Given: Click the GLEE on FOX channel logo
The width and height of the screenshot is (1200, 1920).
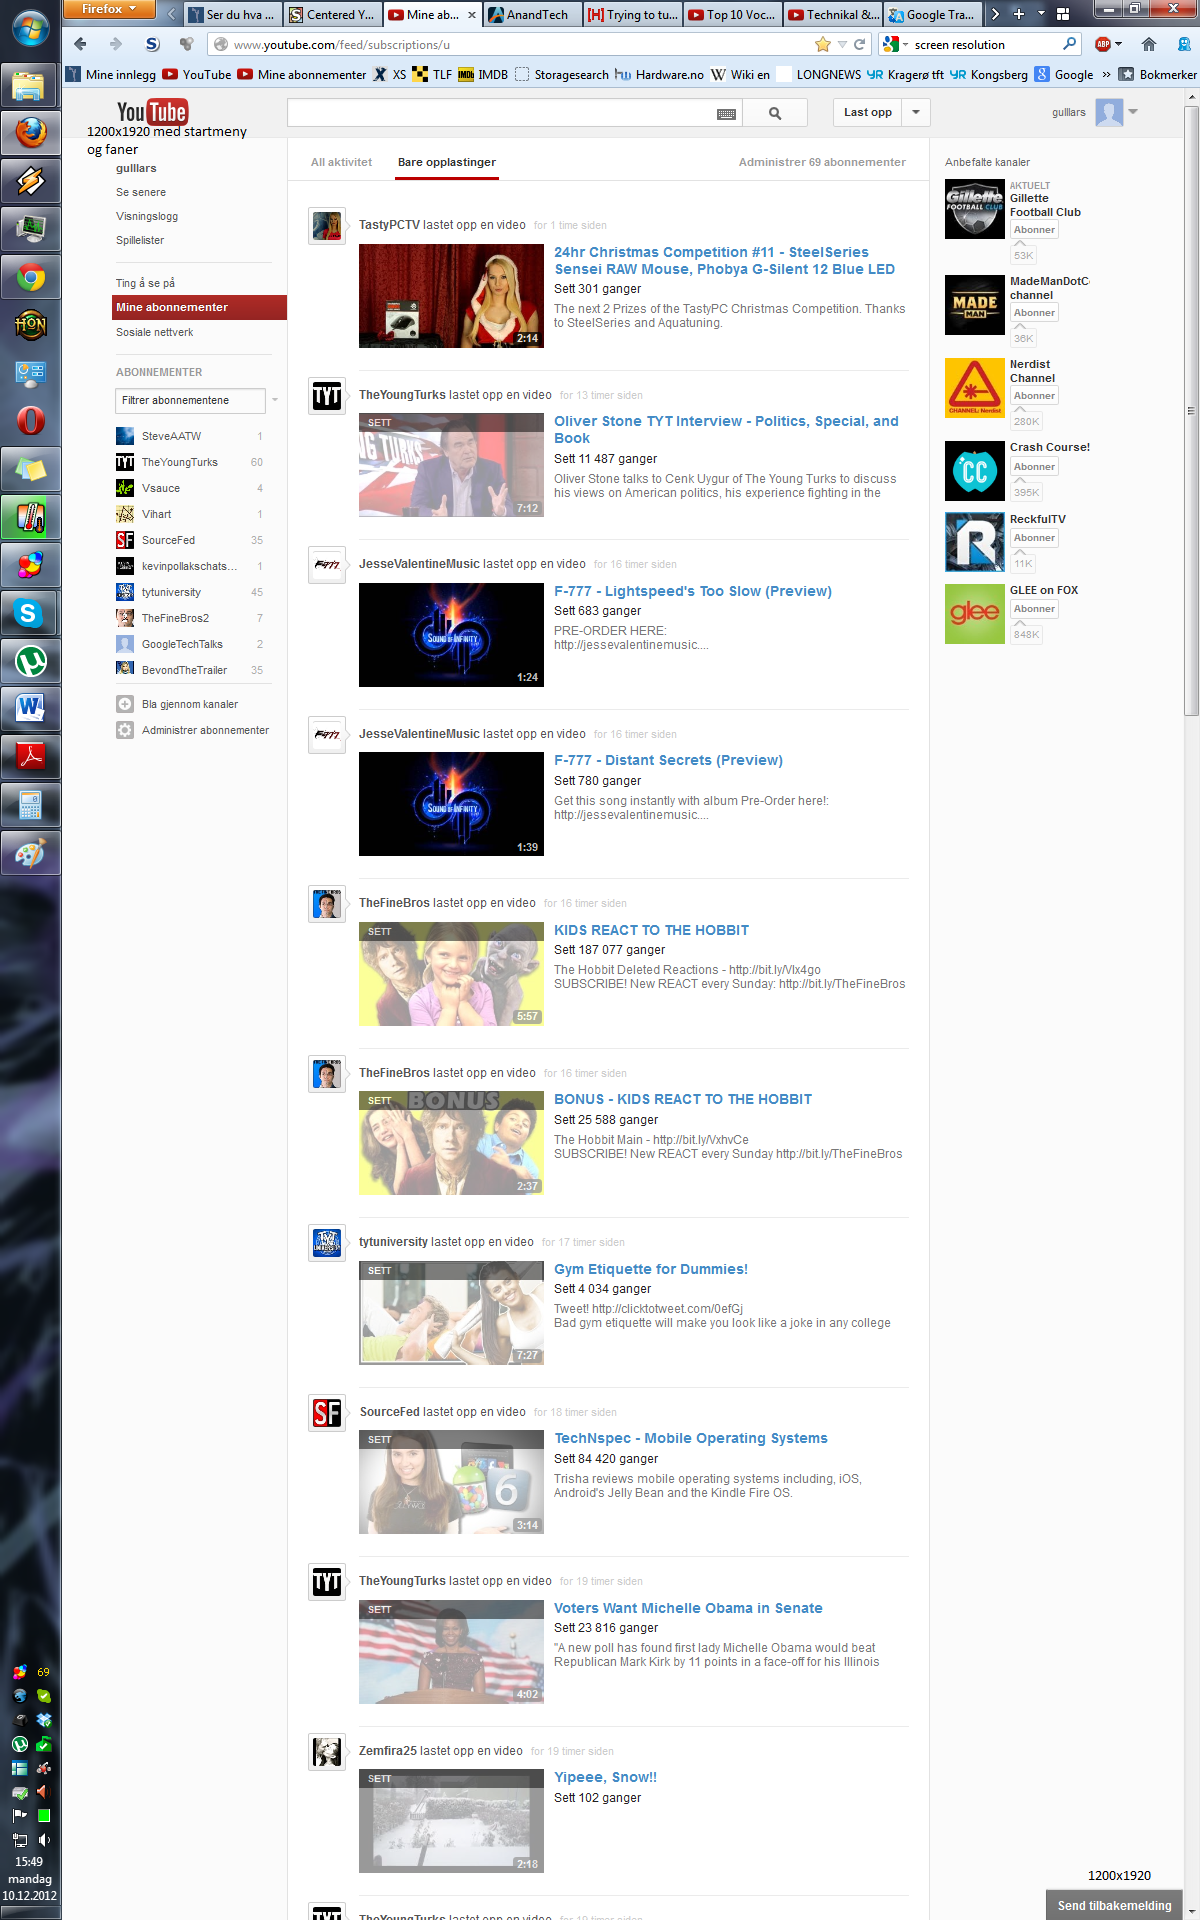Looking at the screenshot, I should (975, 614).
